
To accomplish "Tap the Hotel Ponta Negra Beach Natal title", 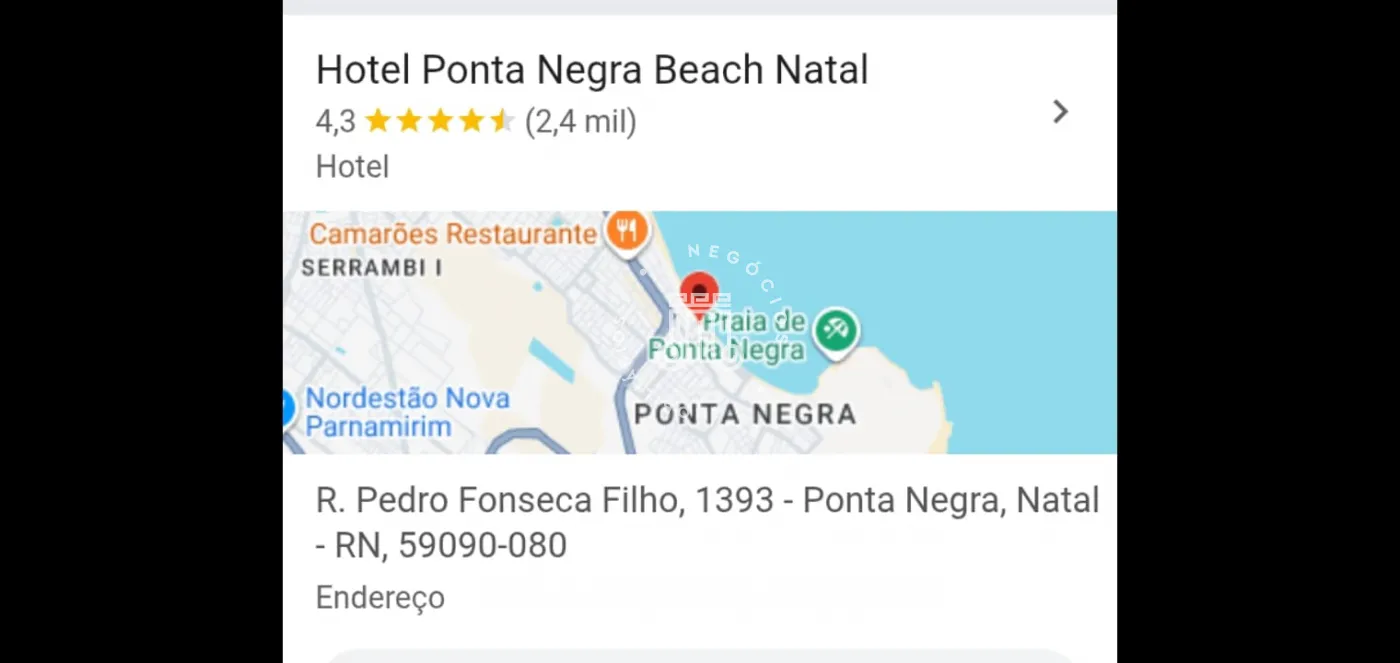I will click(592, 71).
